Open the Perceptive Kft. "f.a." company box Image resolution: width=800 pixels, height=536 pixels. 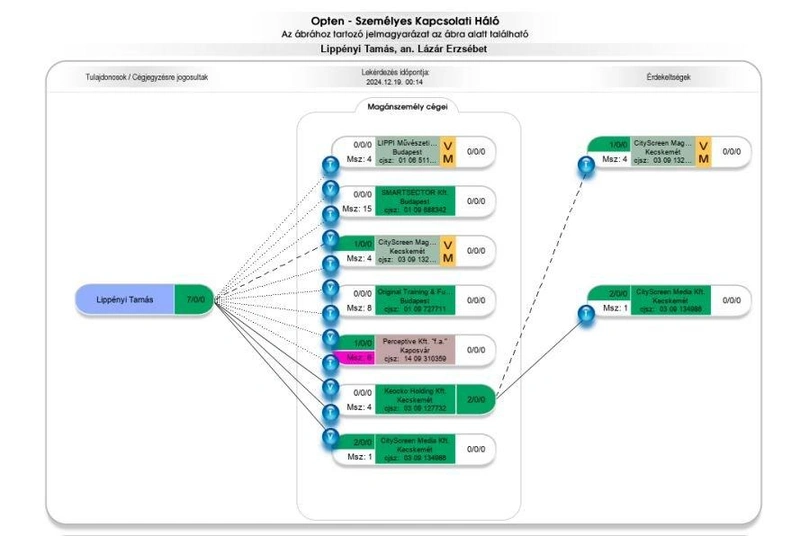click(415, 350)
